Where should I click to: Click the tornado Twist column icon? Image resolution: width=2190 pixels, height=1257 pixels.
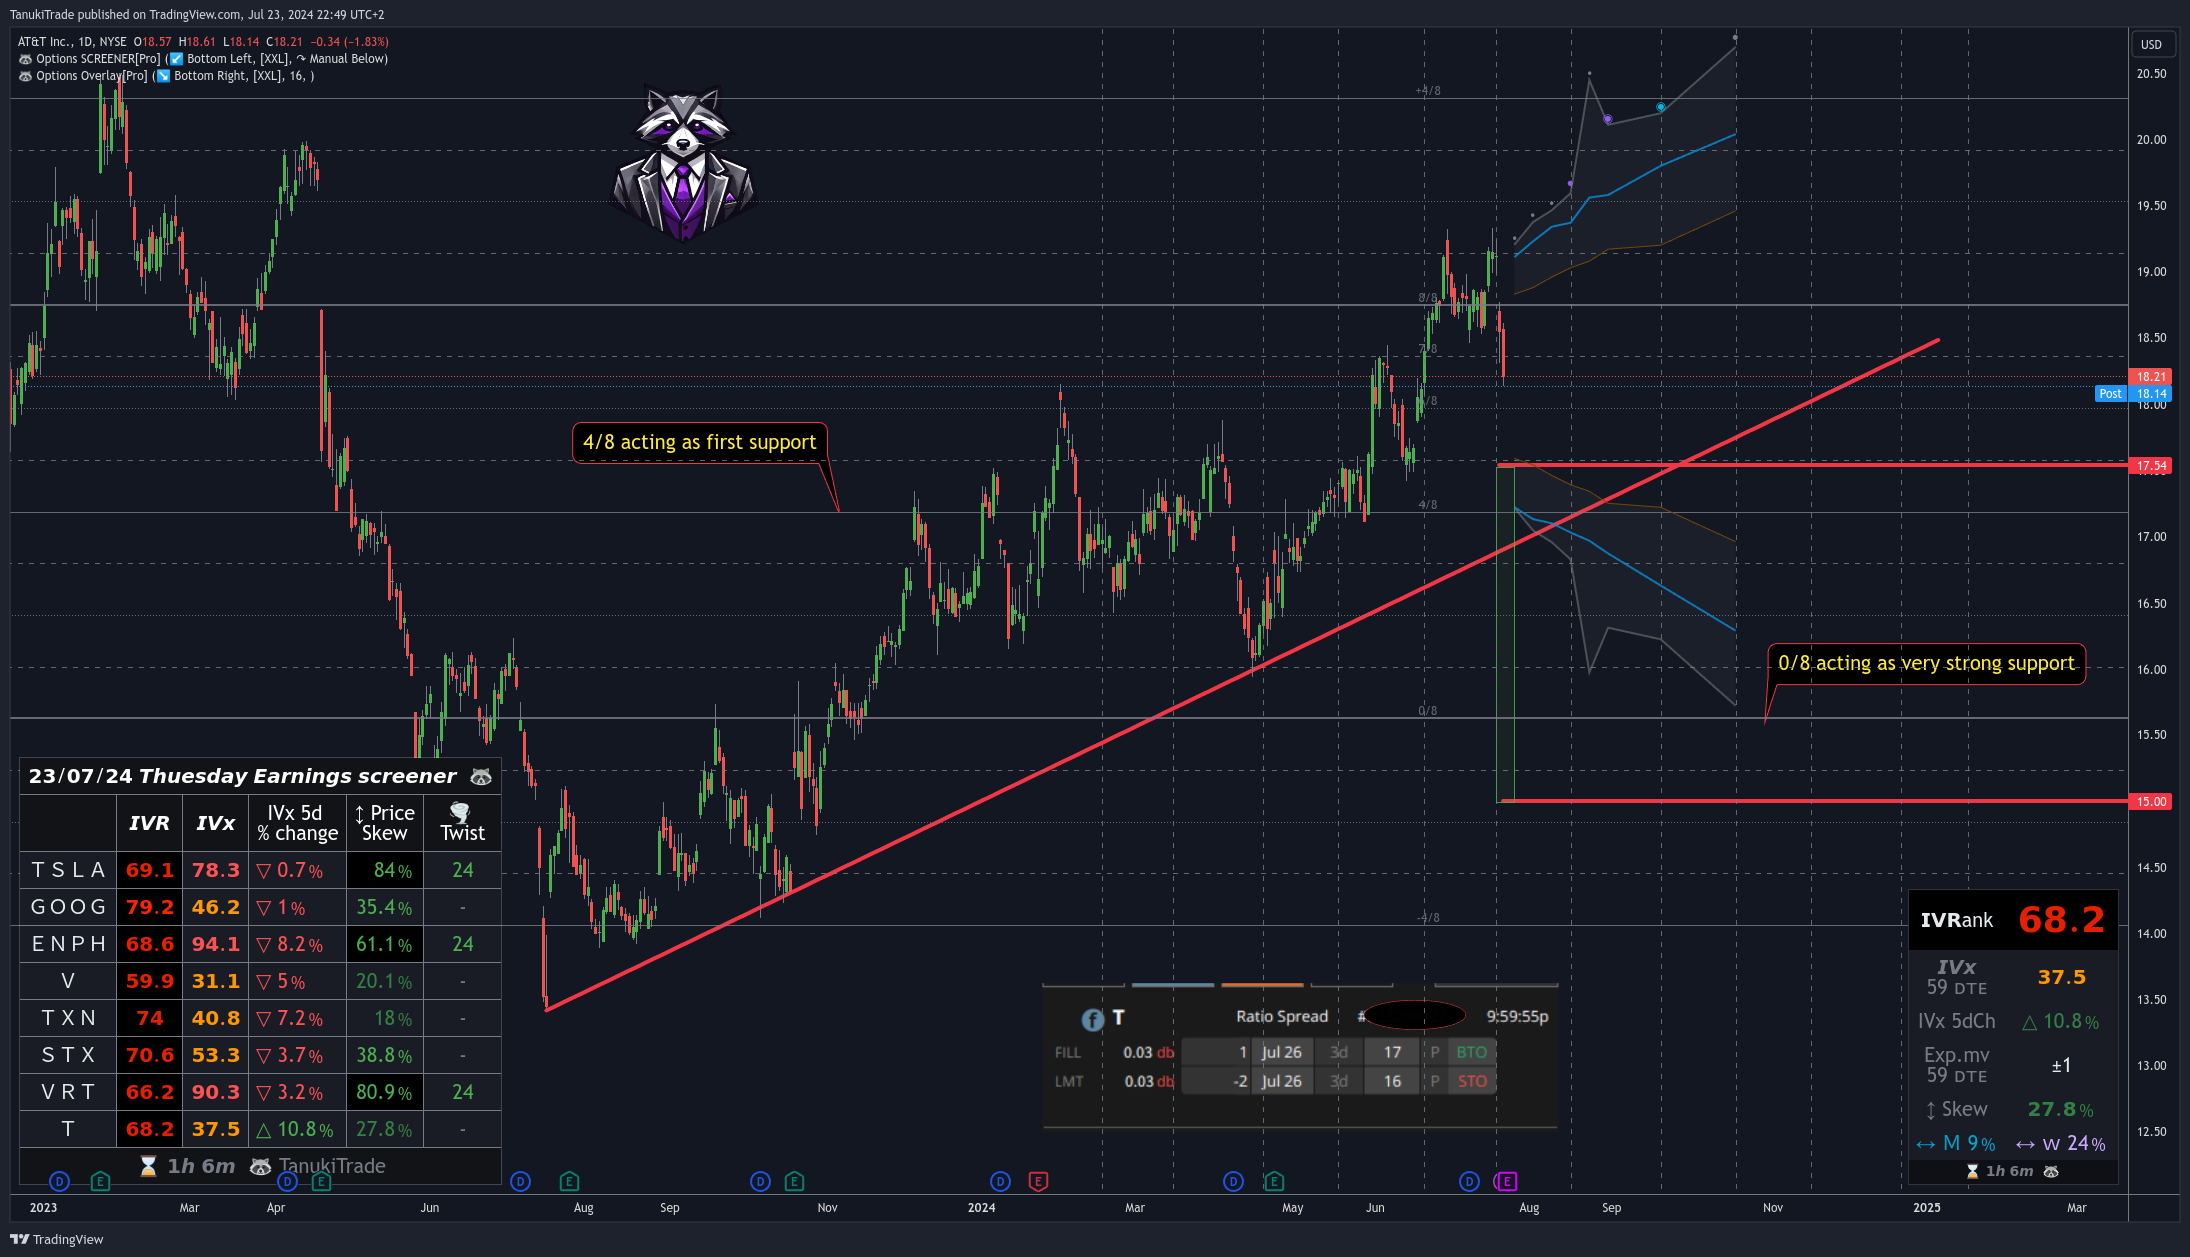pos(460,812)
